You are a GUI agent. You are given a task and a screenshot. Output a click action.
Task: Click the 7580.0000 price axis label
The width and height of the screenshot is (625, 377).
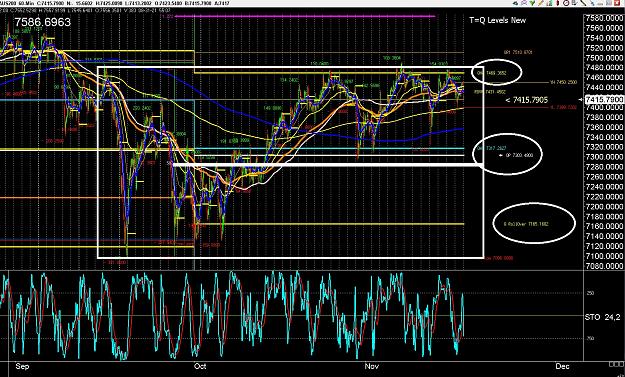(604, 18)
